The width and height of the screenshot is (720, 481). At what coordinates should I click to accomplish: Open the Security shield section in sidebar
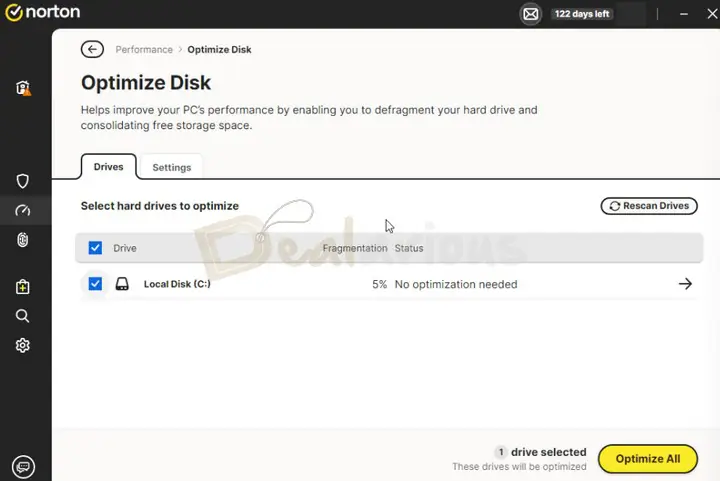22,181
